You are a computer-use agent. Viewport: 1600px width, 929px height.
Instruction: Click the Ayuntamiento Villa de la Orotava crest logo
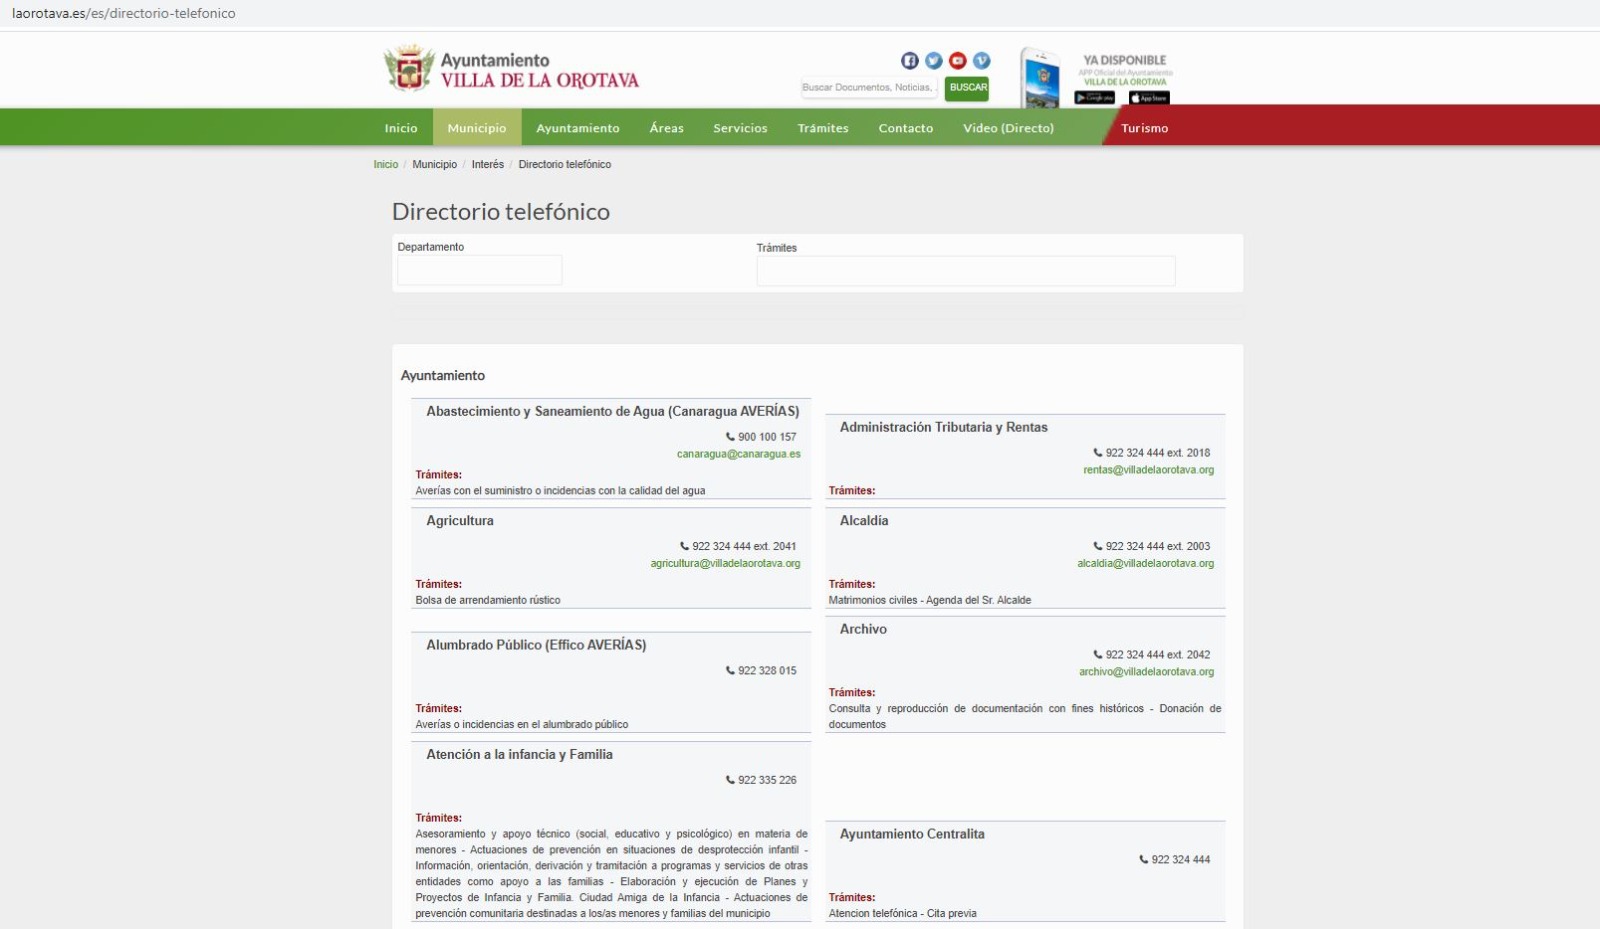point(408,68)
